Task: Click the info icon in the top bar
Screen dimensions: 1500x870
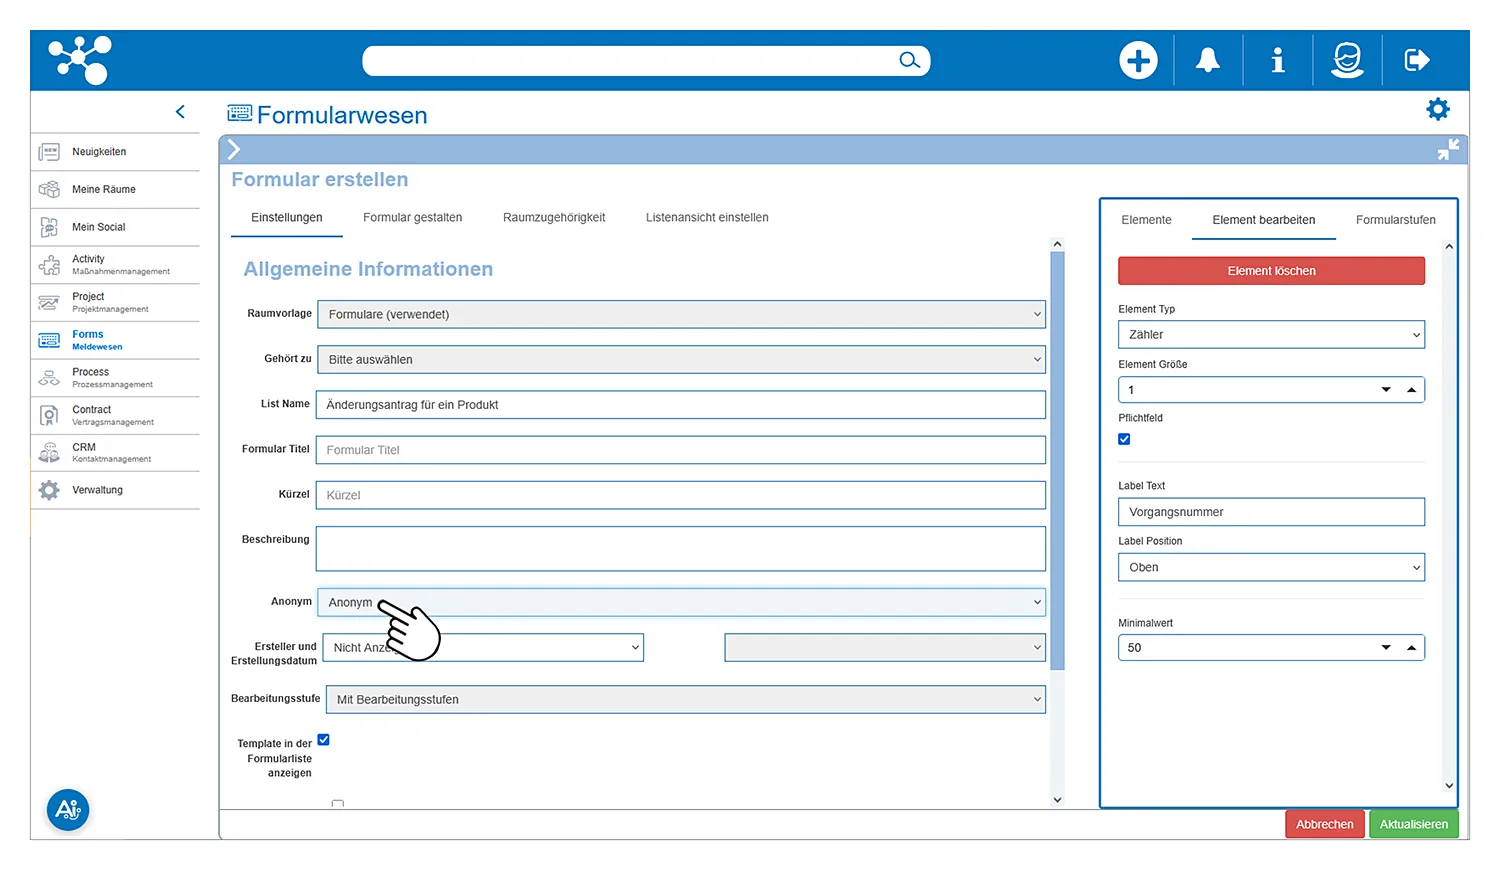Action: click(x=1277, y=61)
